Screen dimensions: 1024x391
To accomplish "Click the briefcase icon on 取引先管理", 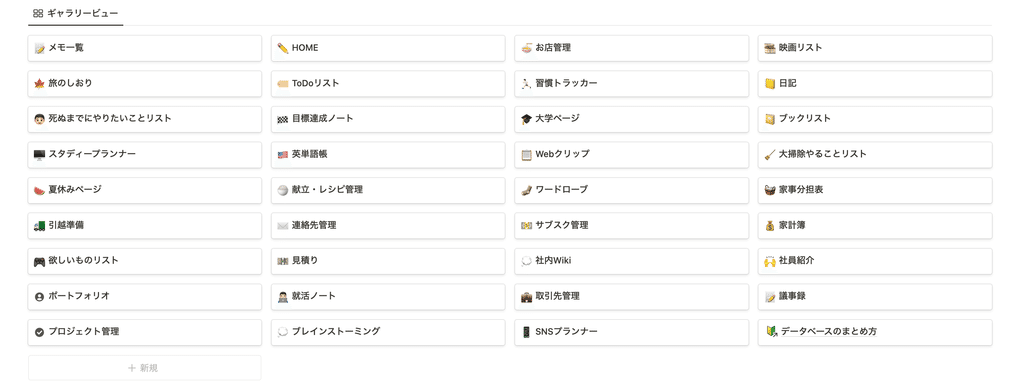I will (x=526, y=296).
